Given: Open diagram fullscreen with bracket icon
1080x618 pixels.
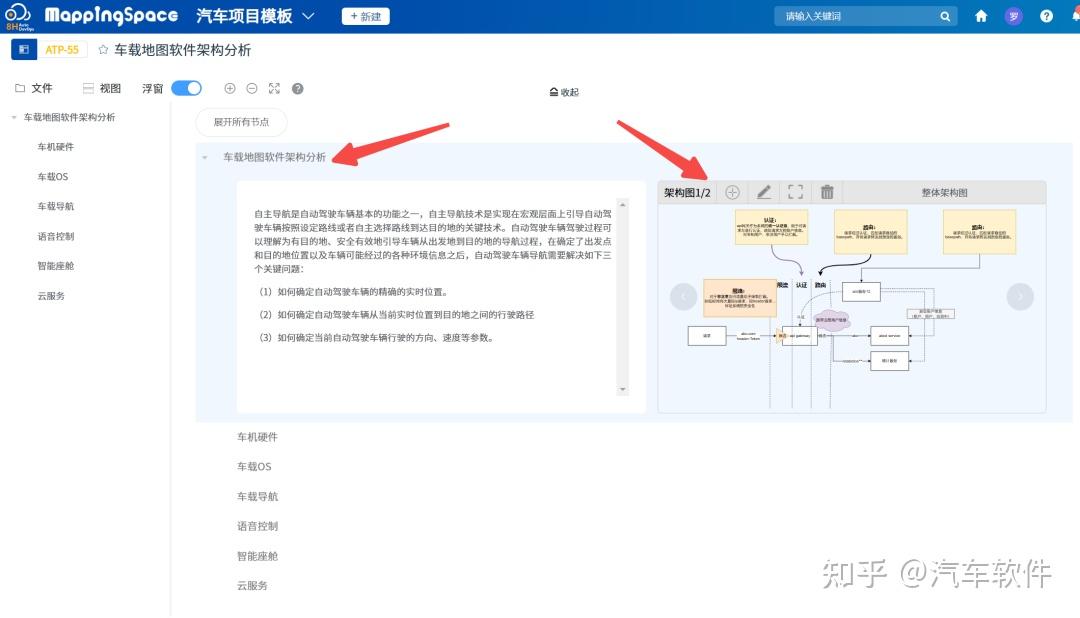Looking at the screenshot, I should pyautogui.click(x=796, y=192).
